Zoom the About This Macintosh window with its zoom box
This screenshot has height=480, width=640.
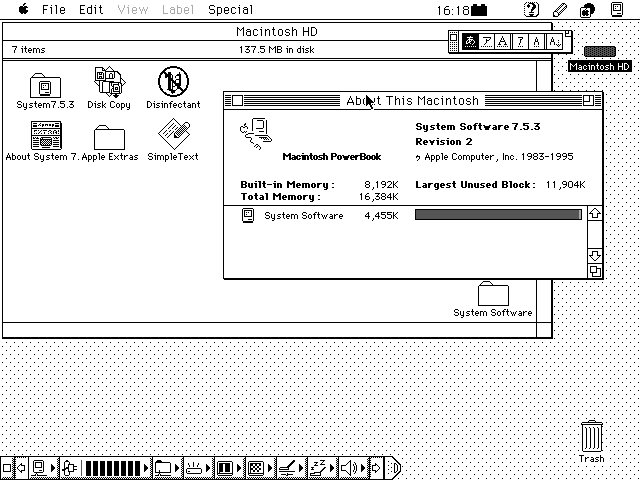pos(588,100)
